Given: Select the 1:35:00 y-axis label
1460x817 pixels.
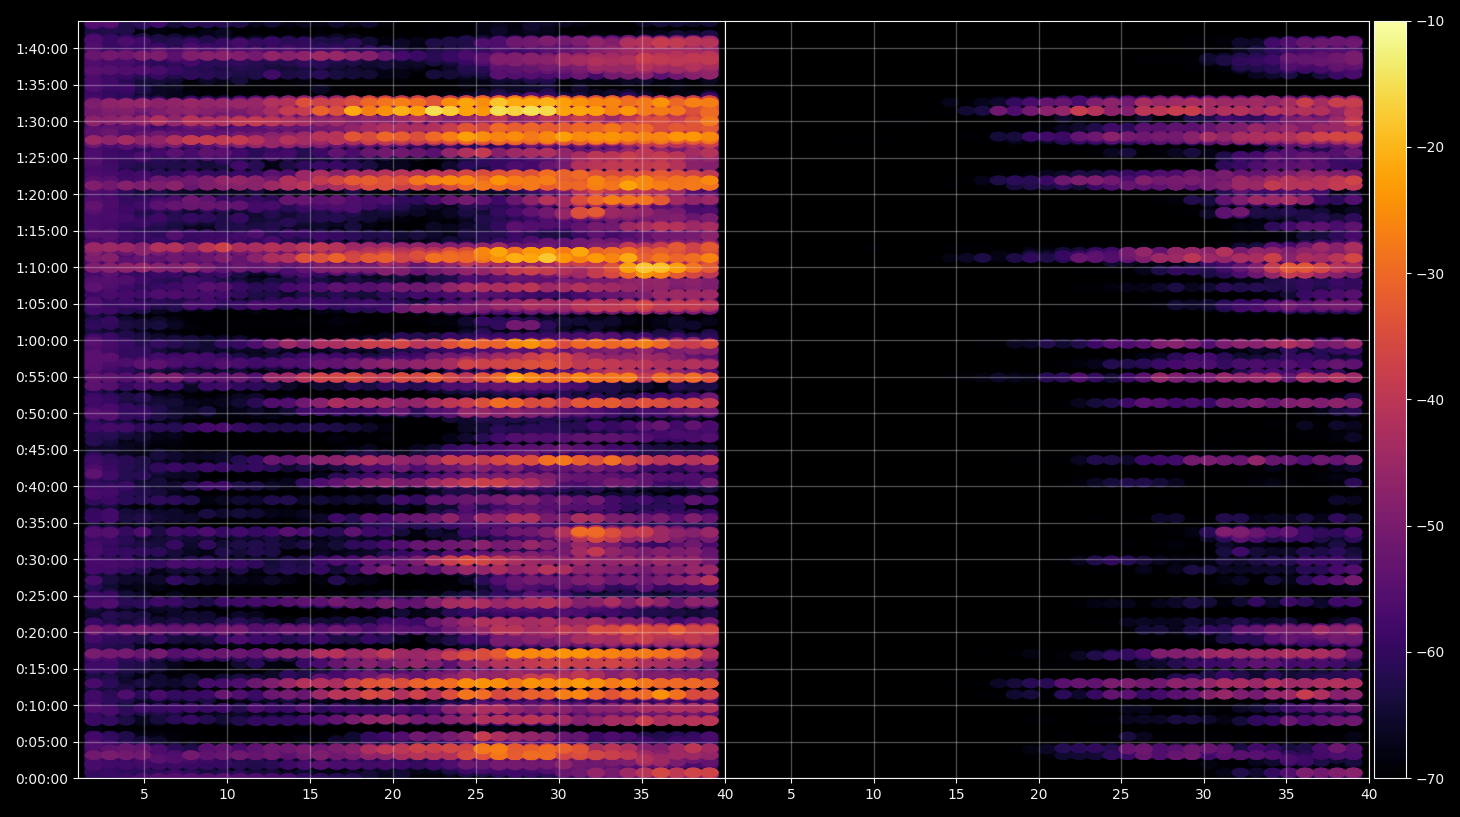Looking at the screenshot, I should tap(42, 85).
